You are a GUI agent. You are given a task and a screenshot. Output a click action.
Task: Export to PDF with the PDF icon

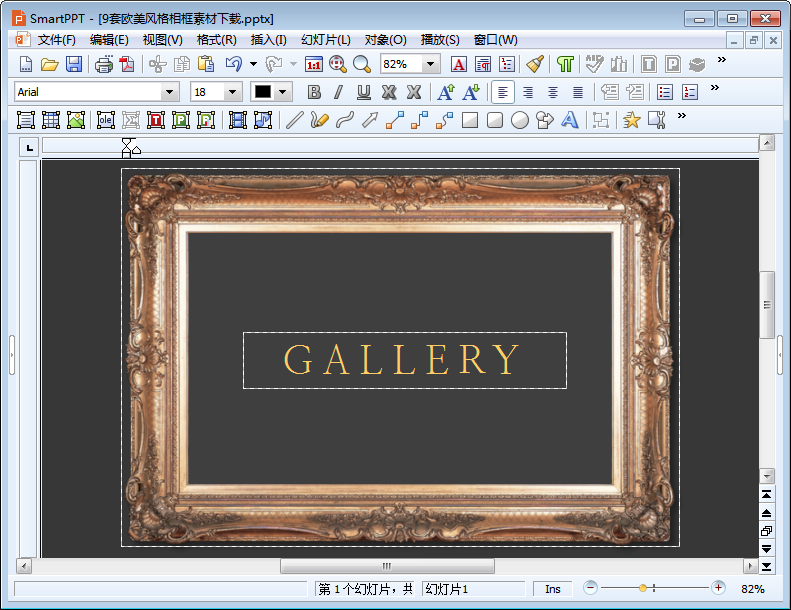pos(127,64)
